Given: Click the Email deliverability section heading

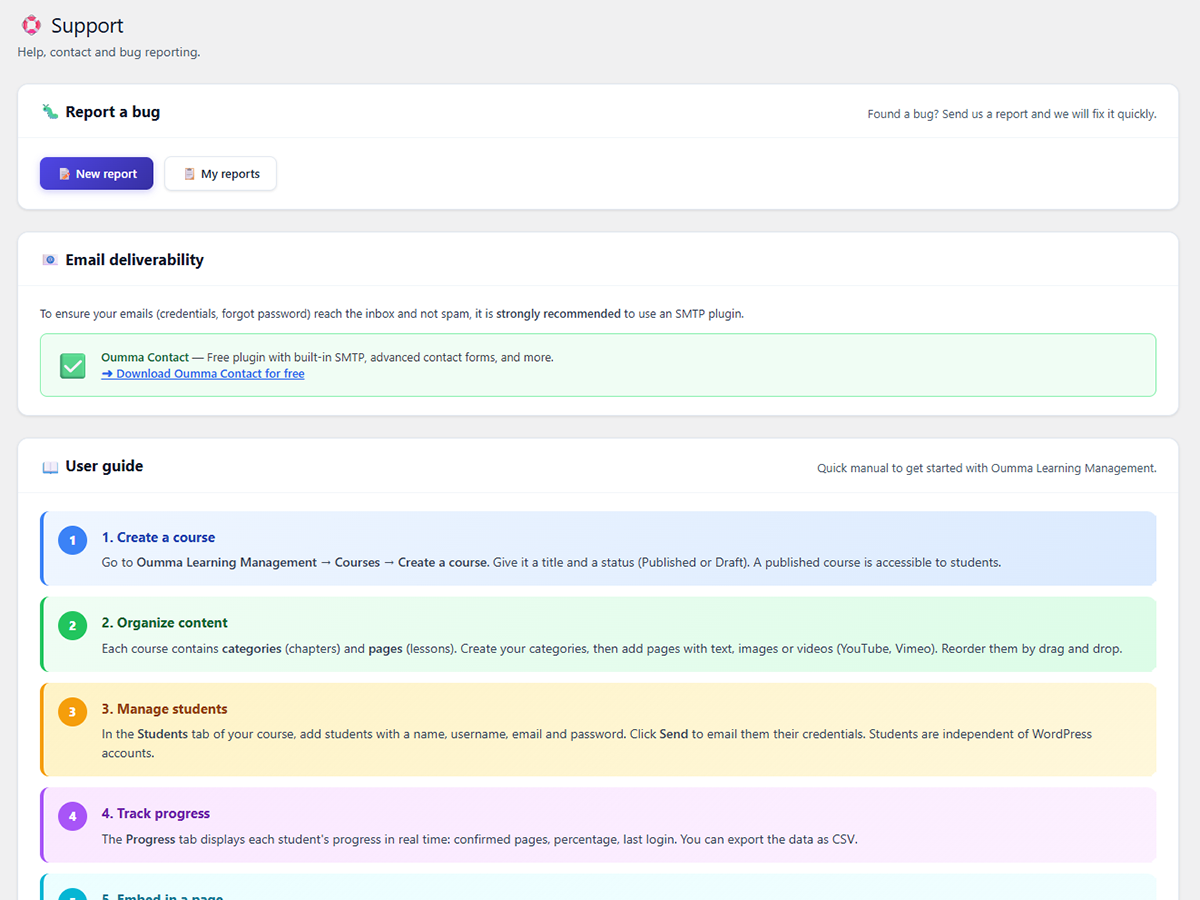Looking at the screenshot, I should [x=134, y=260].
